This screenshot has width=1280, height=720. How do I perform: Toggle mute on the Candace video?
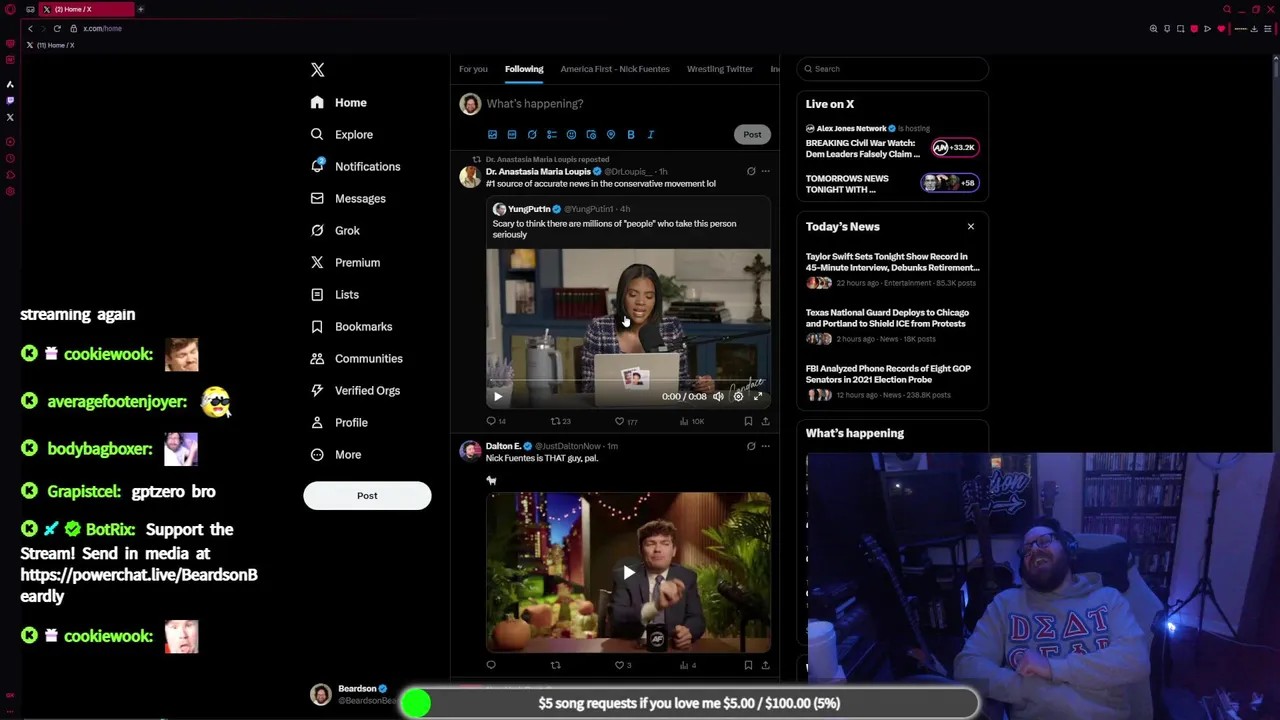[718, 397]
